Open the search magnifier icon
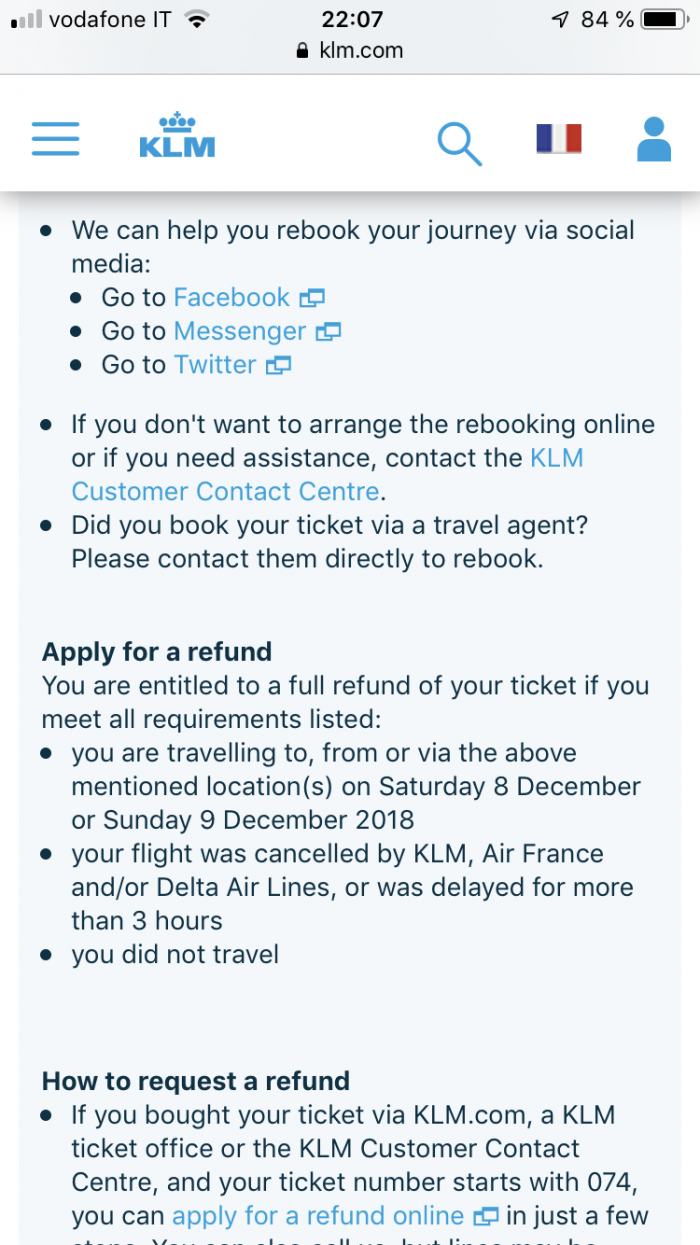Viewport: 700px width, 1245px height. [x=459, y=142]
